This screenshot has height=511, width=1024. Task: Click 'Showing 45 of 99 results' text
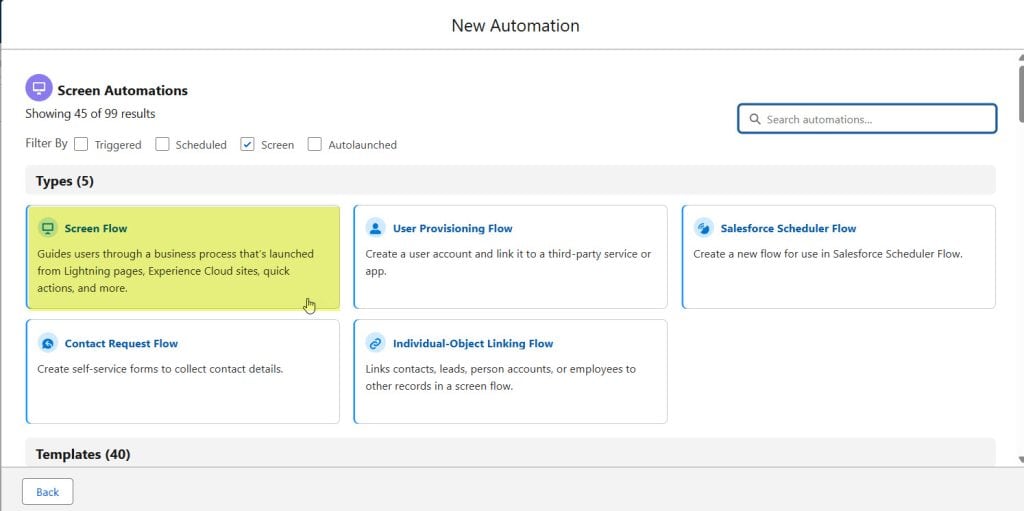click(90, 114)
